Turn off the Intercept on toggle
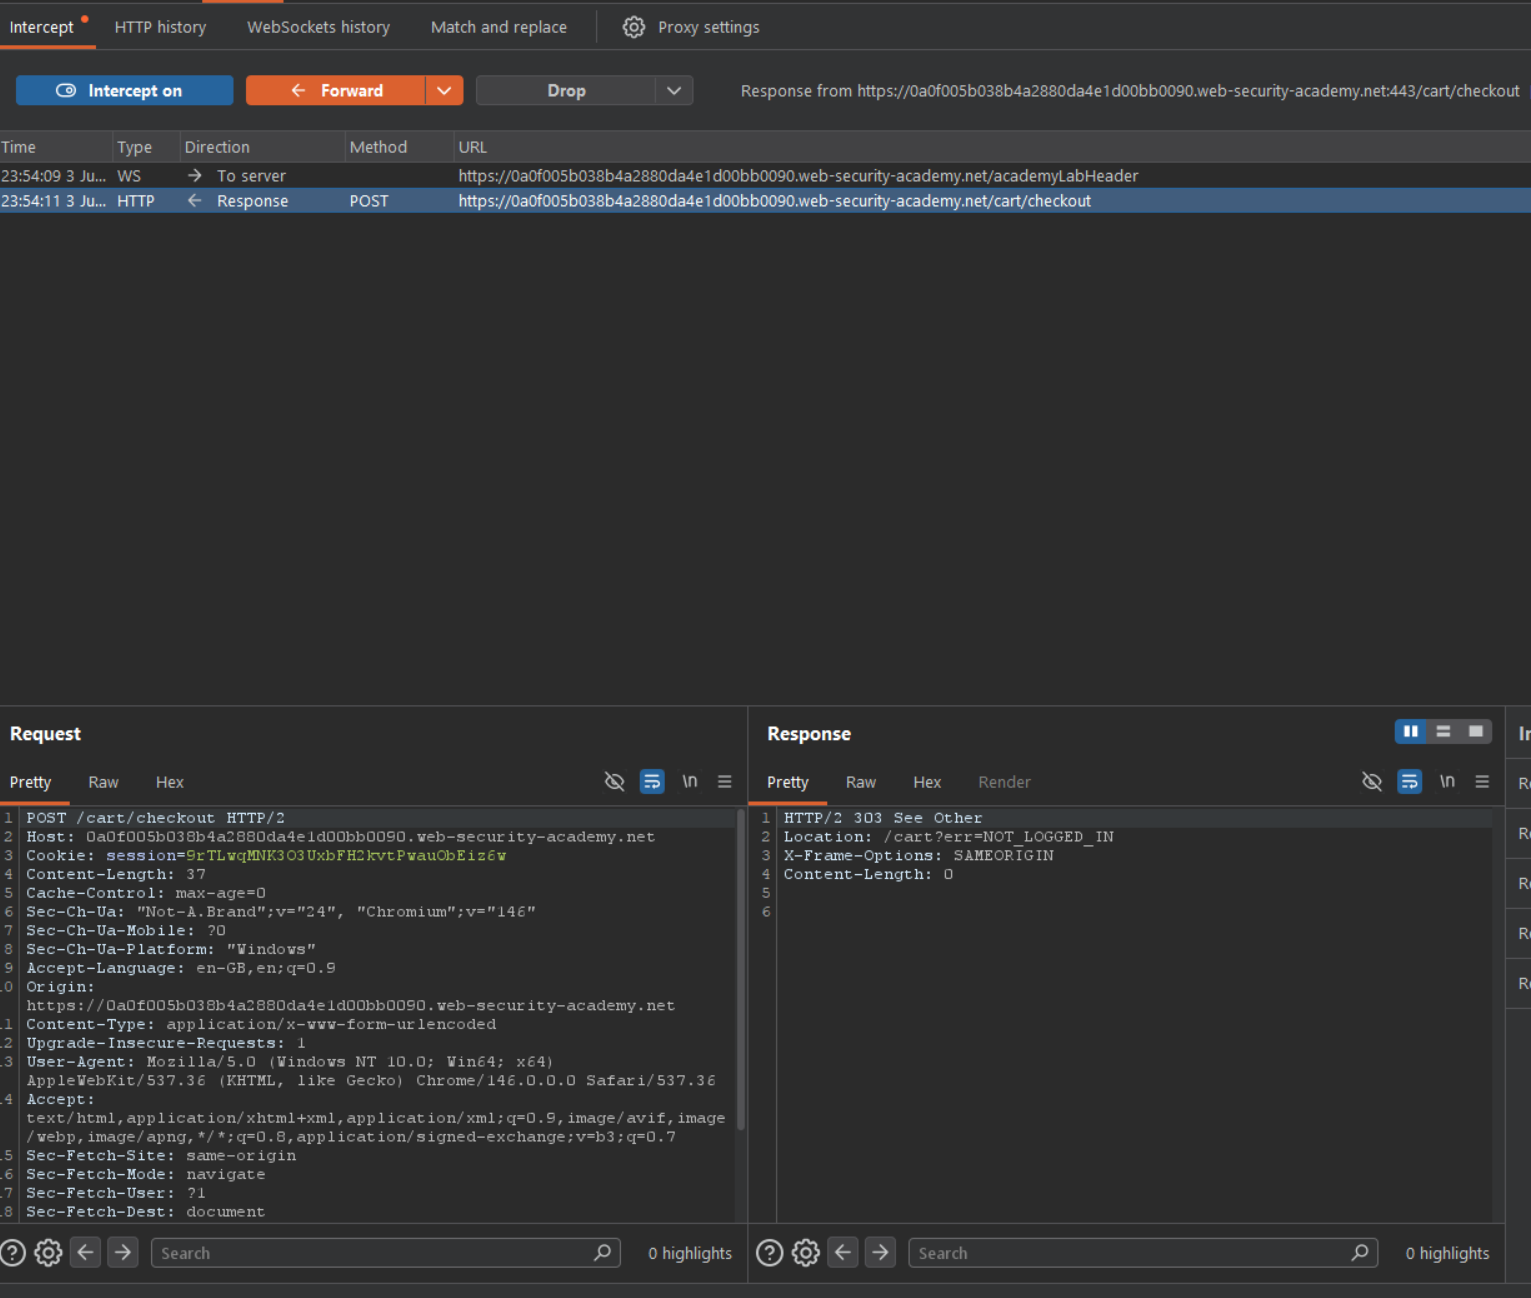 coord(124,91)
